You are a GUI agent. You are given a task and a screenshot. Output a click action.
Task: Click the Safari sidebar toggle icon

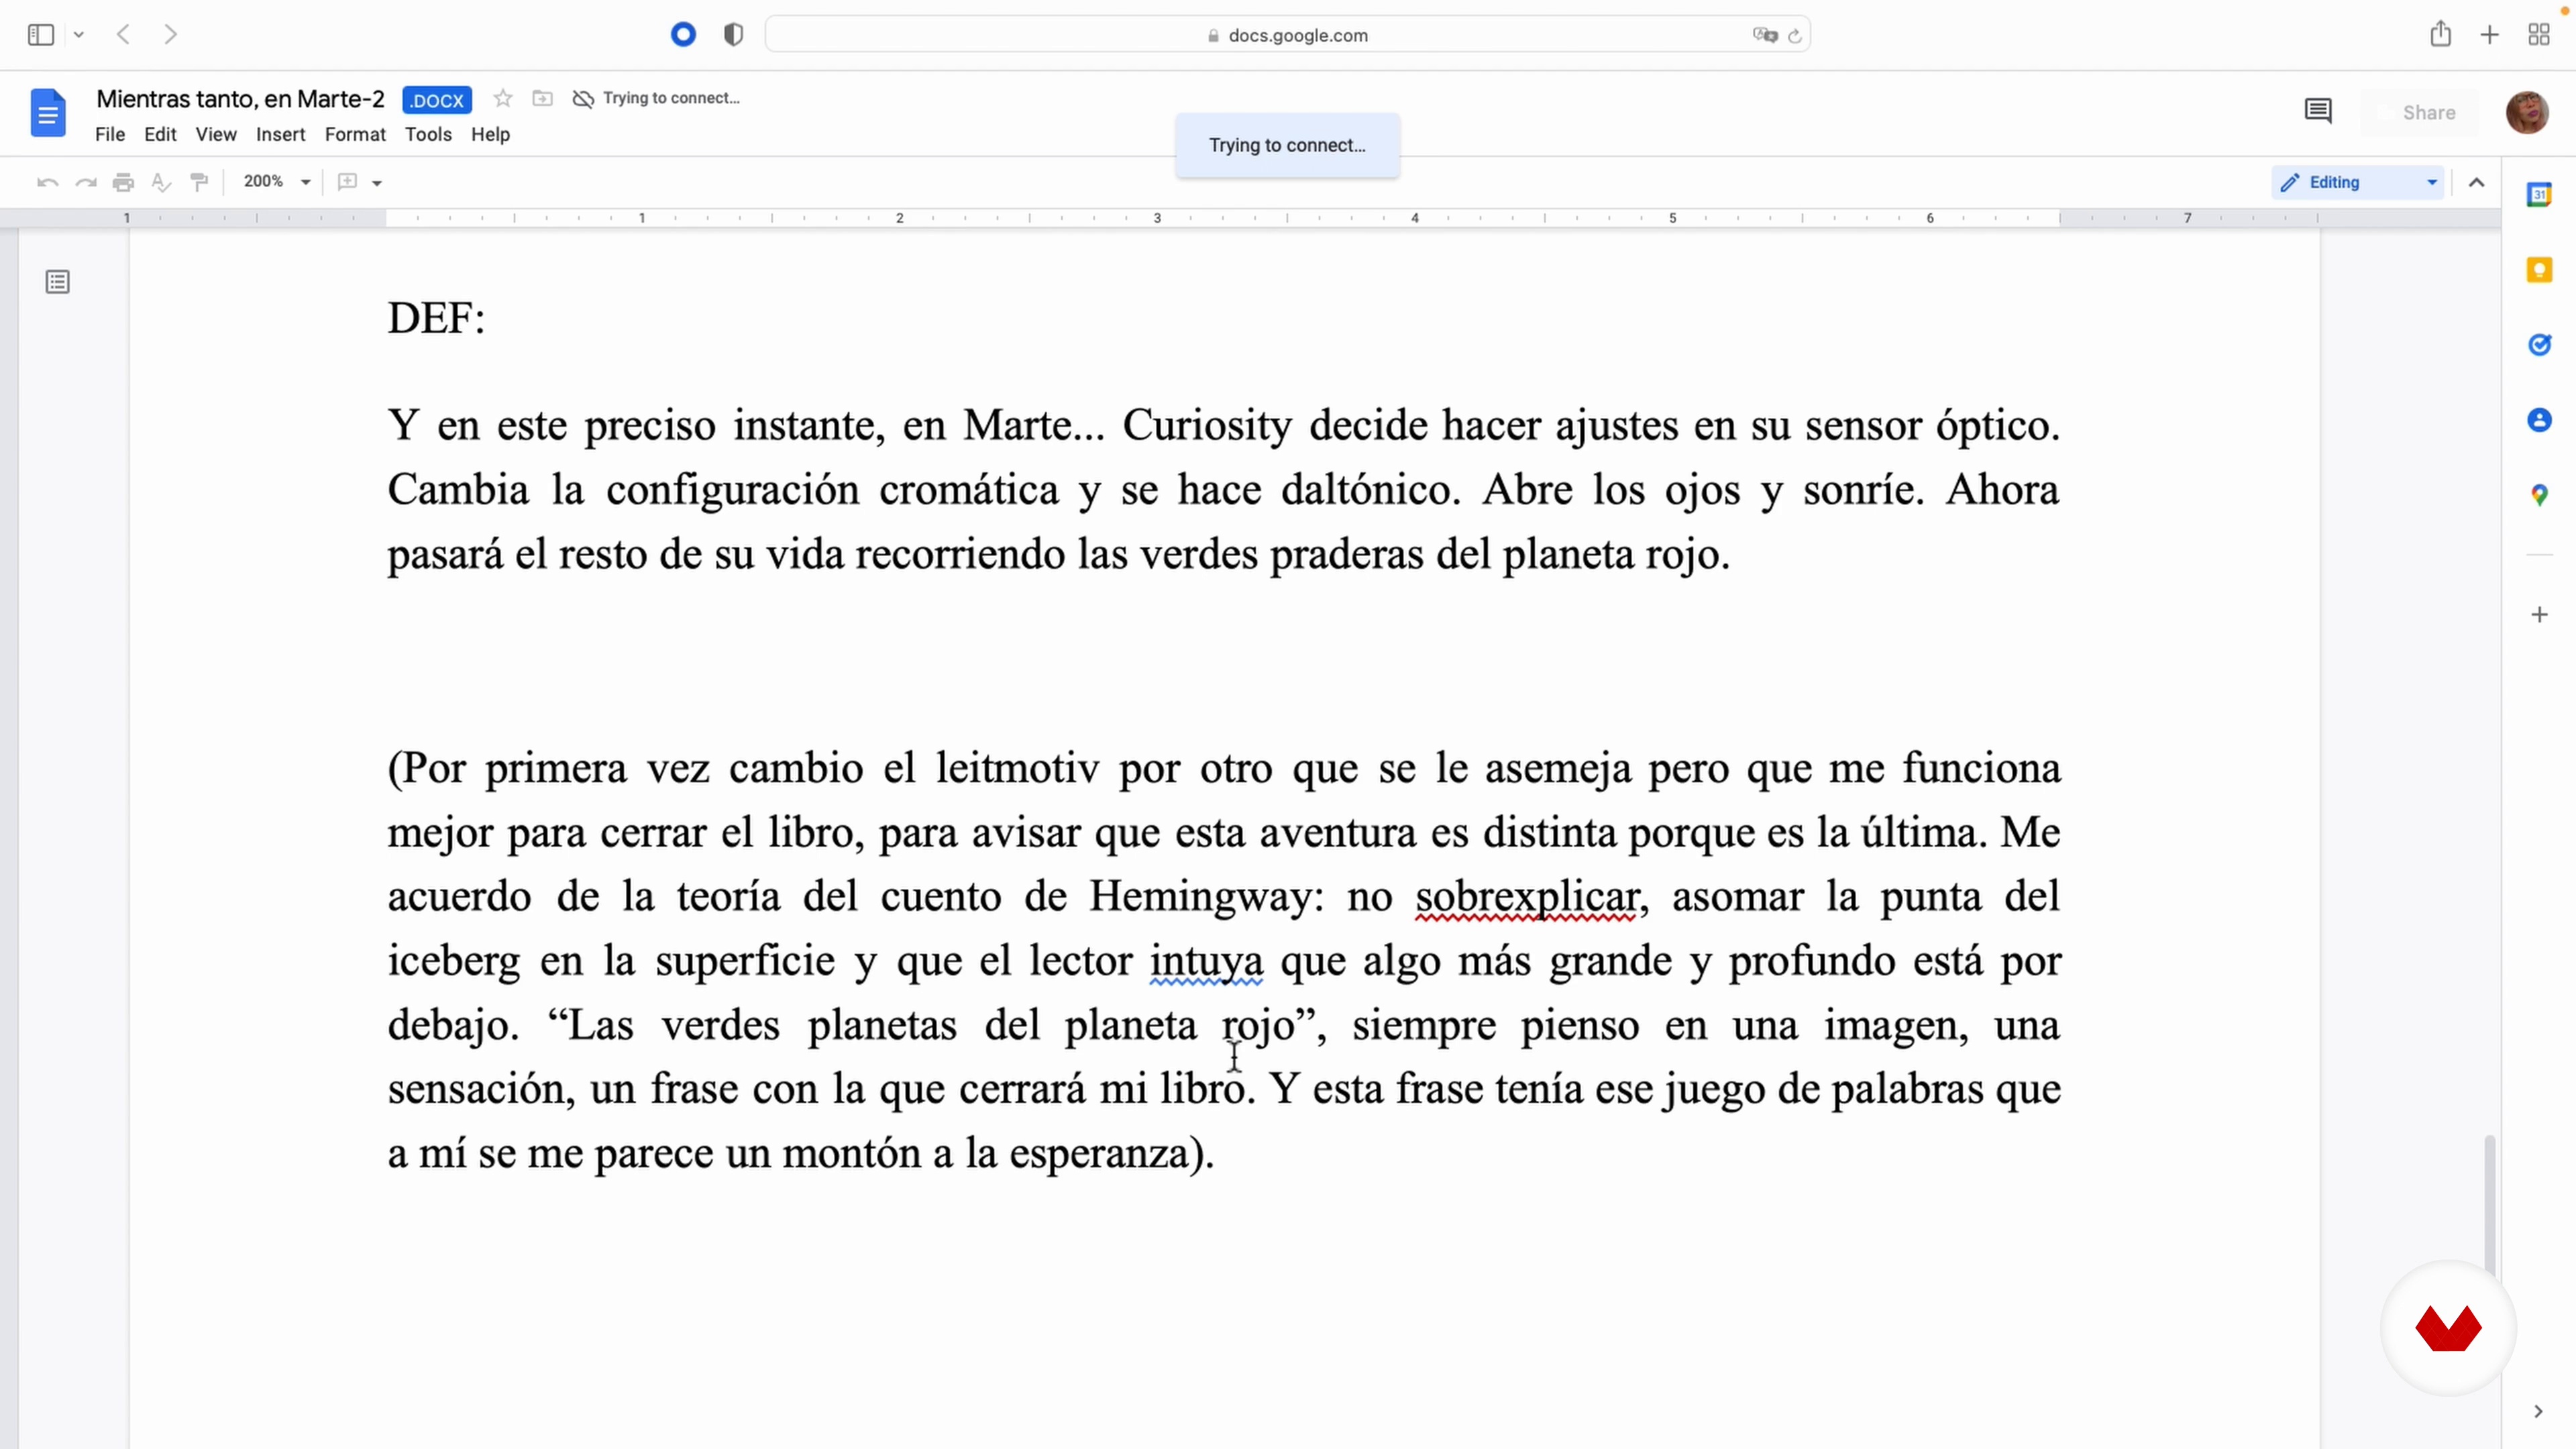[x=41, y=35]
